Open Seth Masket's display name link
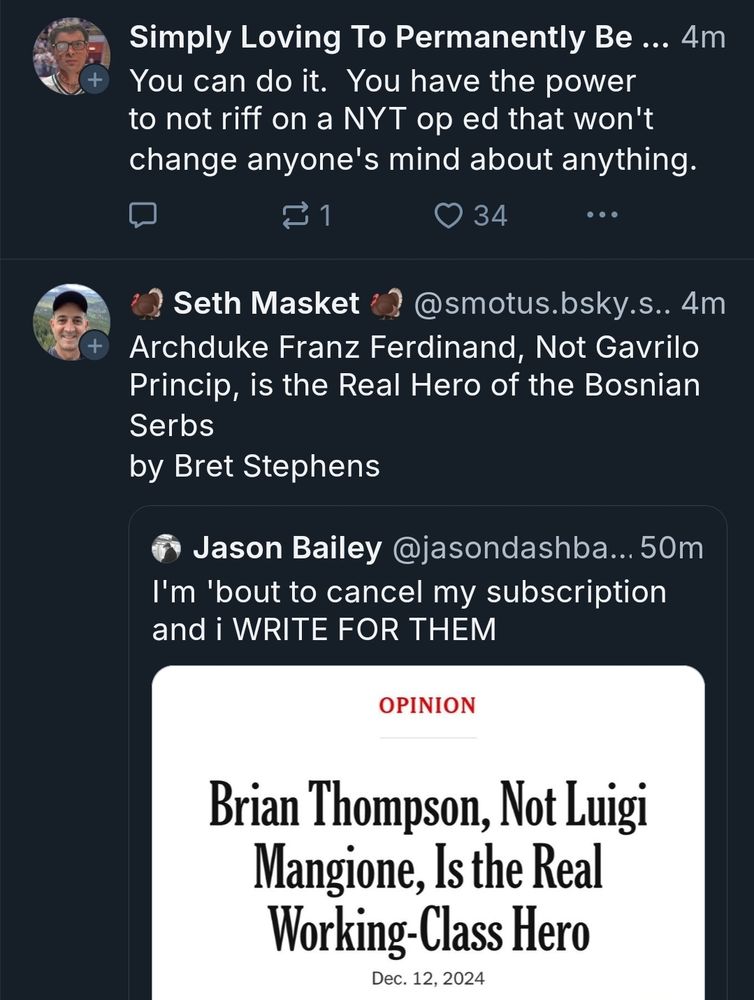This screenshot has width=754, height=1000. 266,303
